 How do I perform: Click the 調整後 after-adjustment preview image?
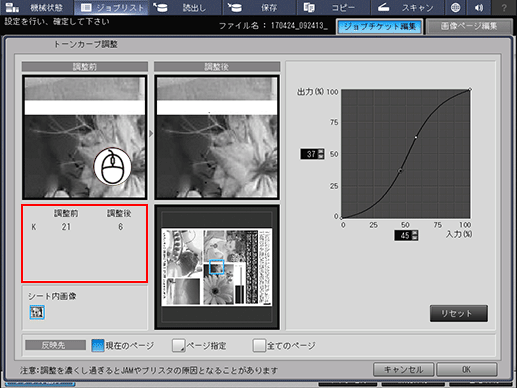(217, 137)
